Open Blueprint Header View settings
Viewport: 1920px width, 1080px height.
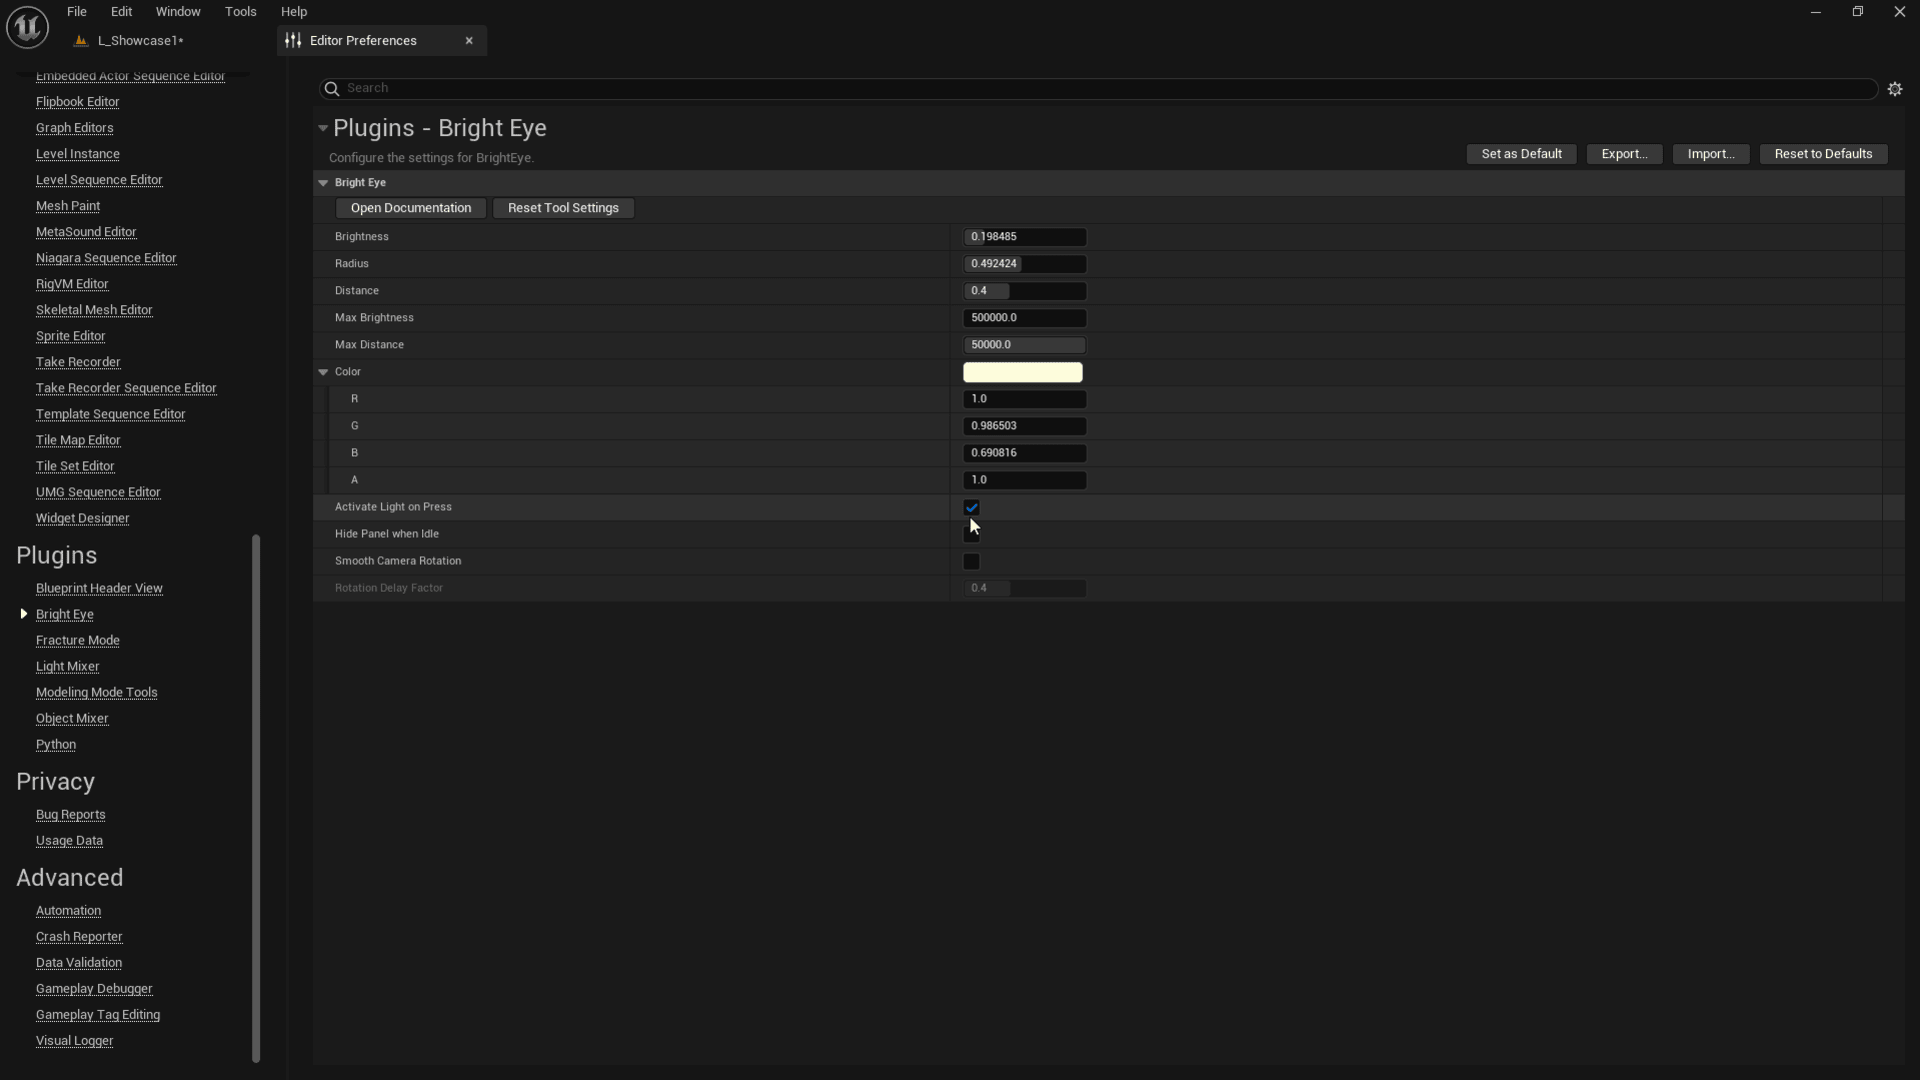[99, 588]
